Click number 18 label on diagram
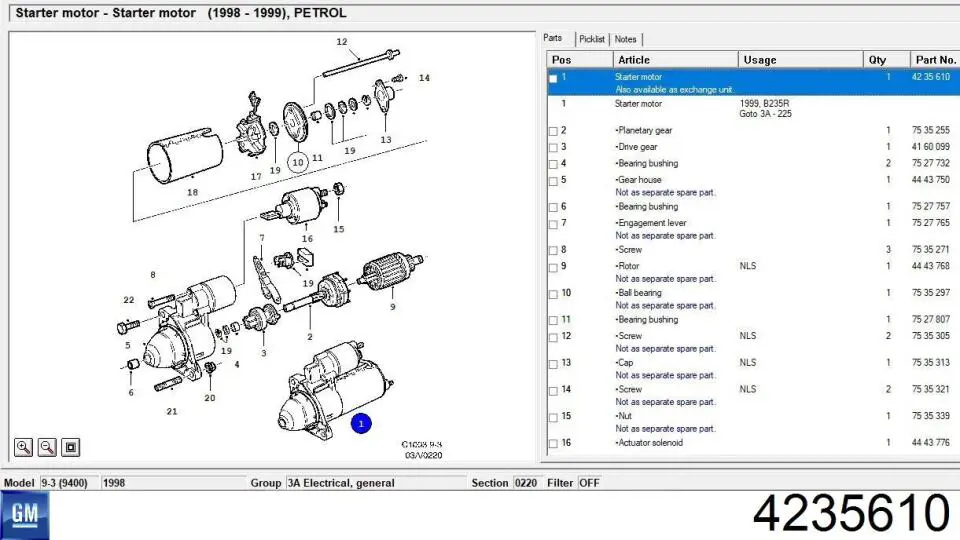Viewport: 960px width, 540px height. click(192, 192)
